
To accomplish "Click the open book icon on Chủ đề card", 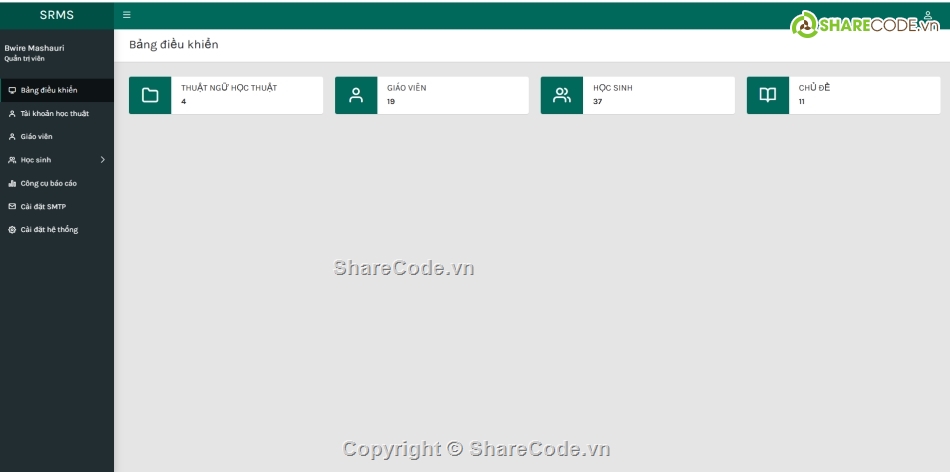I will coord(768,95).
